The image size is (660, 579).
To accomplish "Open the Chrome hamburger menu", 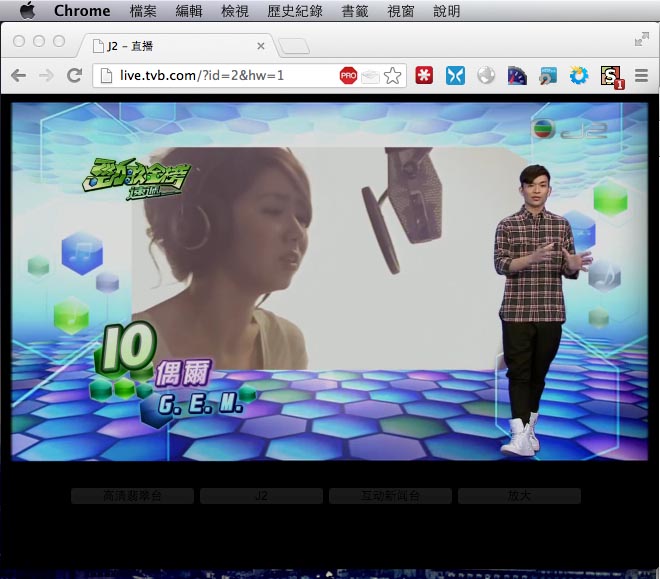I will (x=641, y=76).
